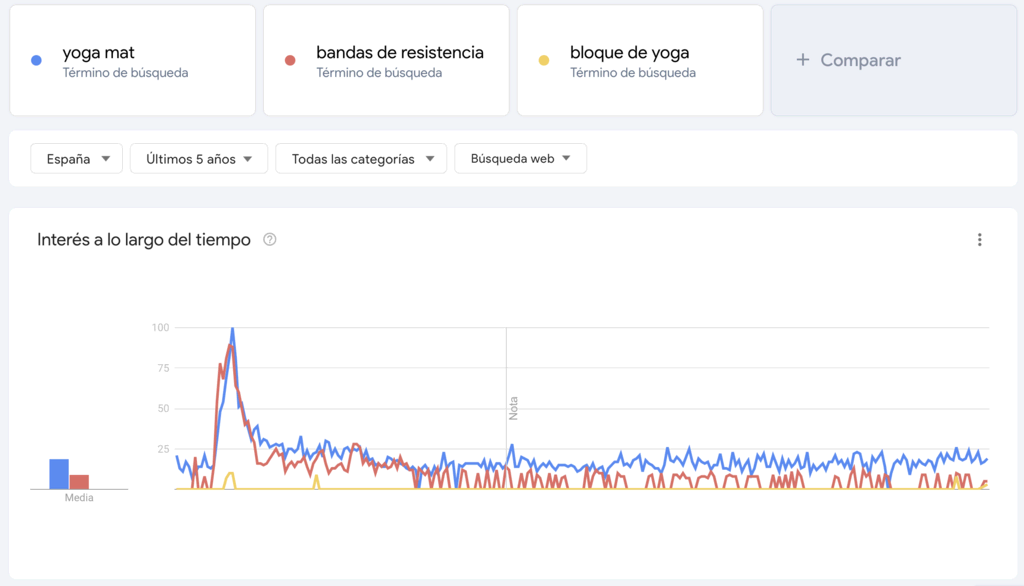Open the España region dropdown

pos(76,158)
